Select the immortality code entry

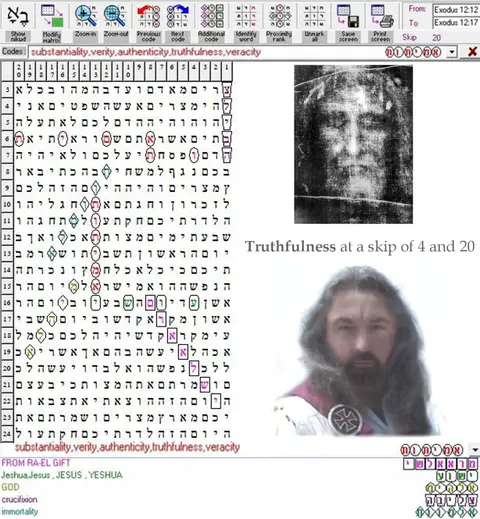(x=20, y=511)
